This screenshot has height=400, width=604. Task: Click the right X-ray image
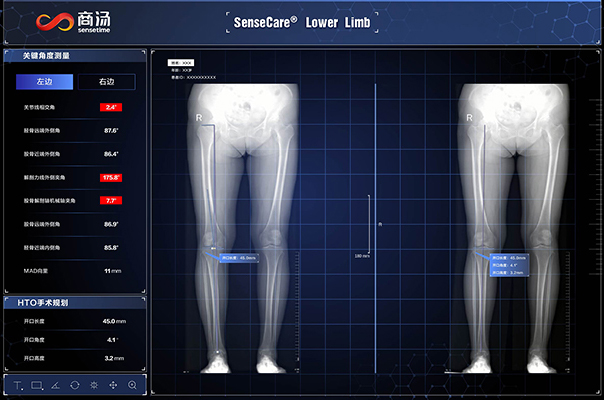(514, 228)
